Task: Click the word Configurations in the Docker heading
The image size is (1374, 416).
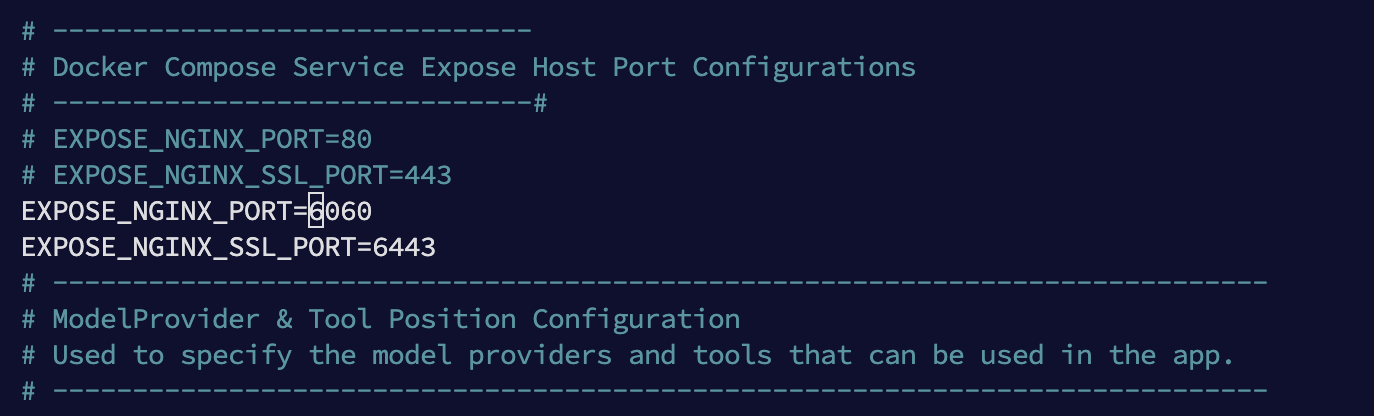Action: pyautogui.click(x=804, y=67)
